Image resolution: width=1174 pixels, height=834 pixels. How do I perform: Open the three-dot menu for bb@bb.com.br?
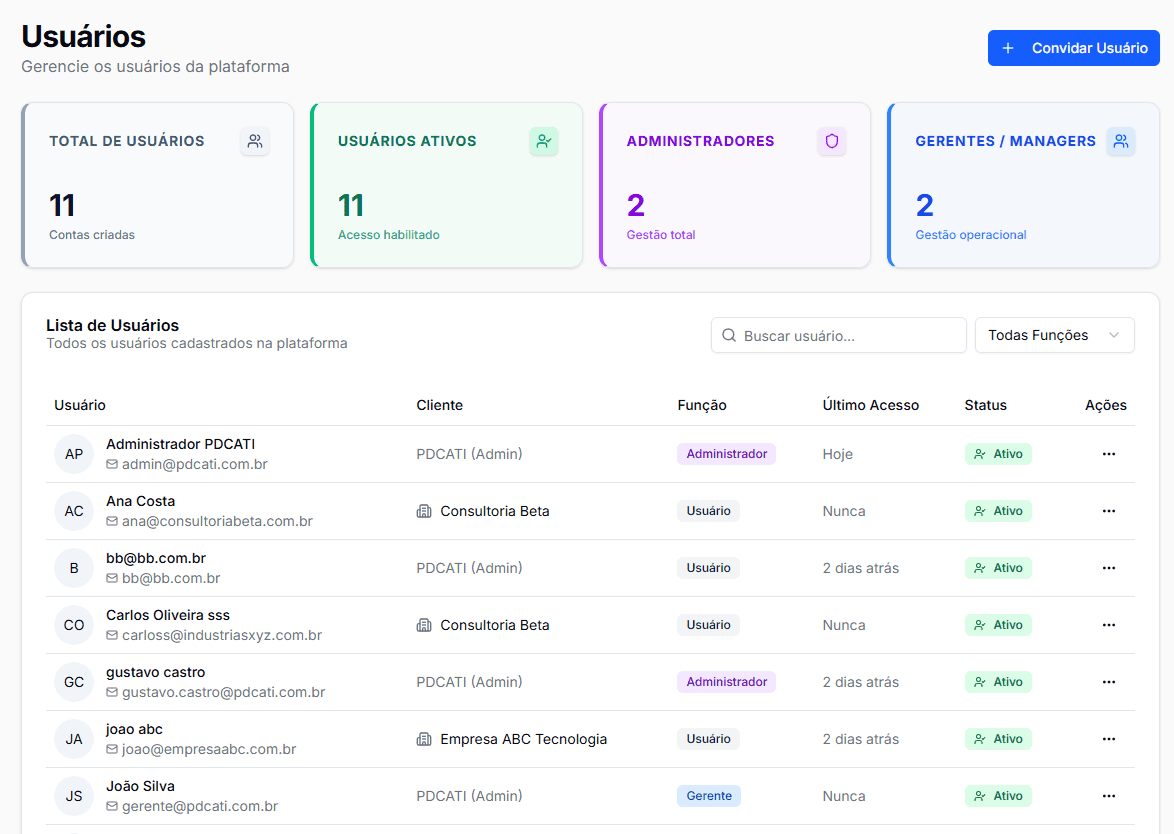[x=1109, y=567]
